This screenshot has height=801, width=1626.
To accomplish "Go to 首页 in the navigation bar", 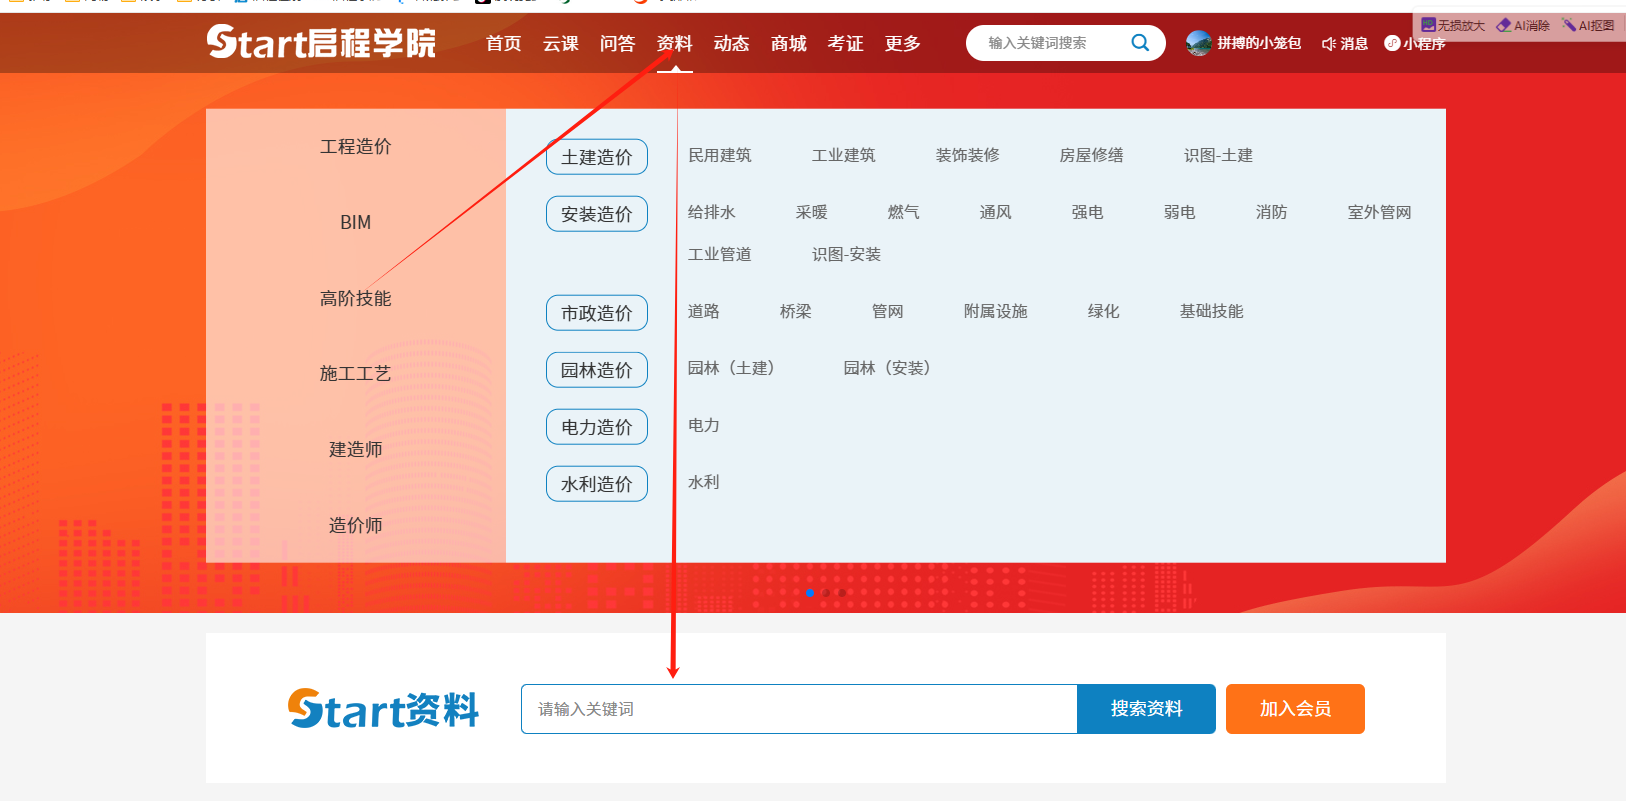I will click(504, 44).
